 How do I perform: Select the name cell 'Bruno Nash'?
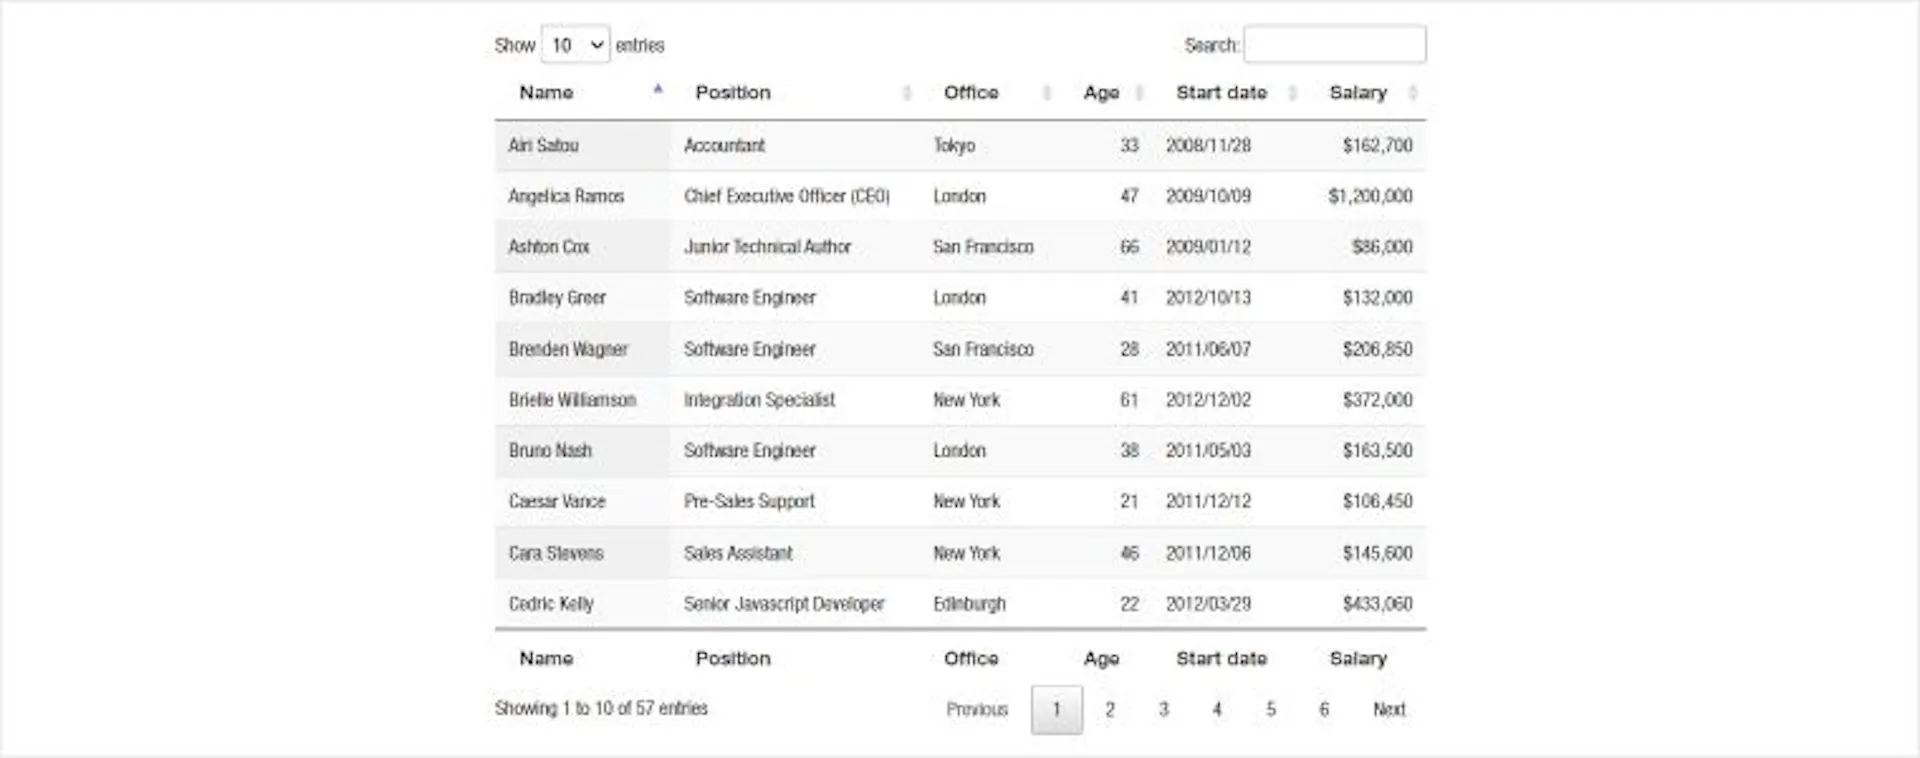click(583, 451)
